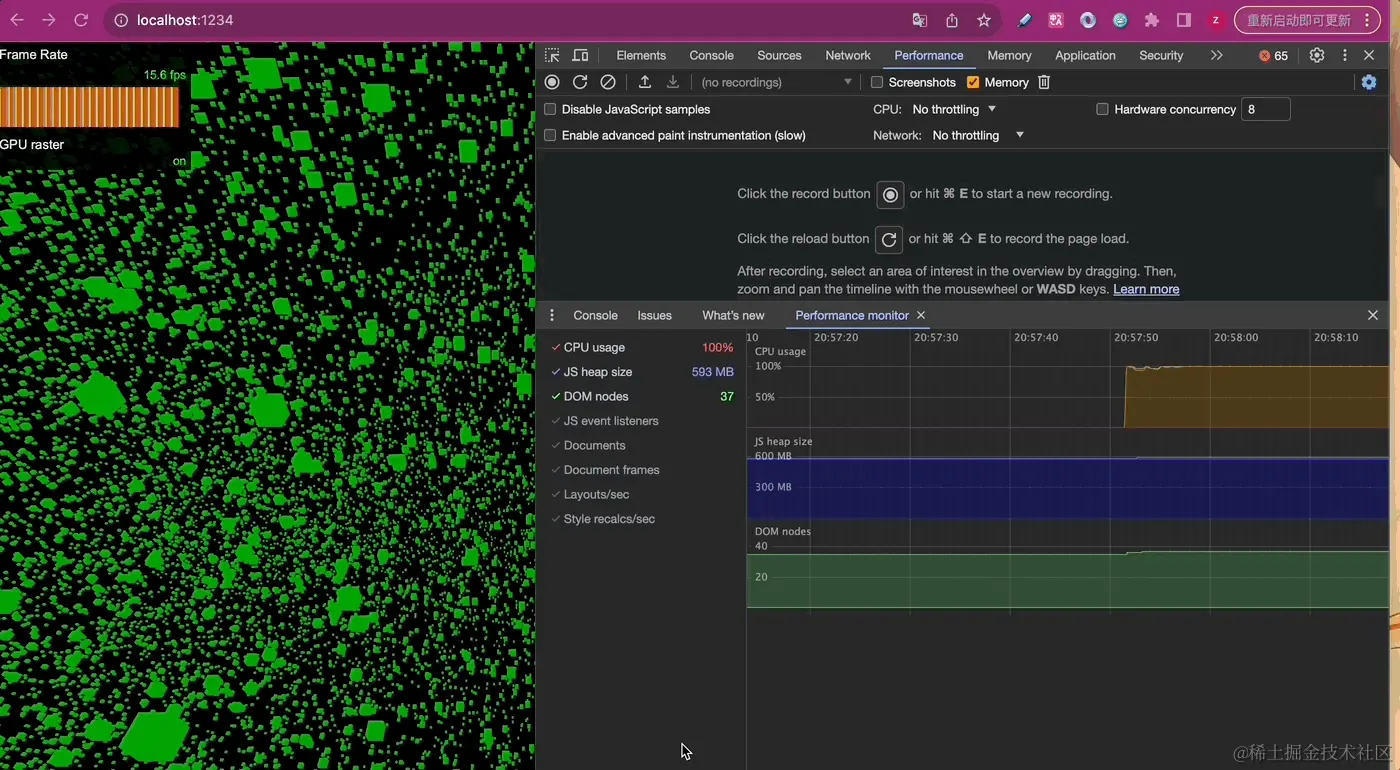
Task: Click the load profile upload icon
Action: tap(645, 82)
